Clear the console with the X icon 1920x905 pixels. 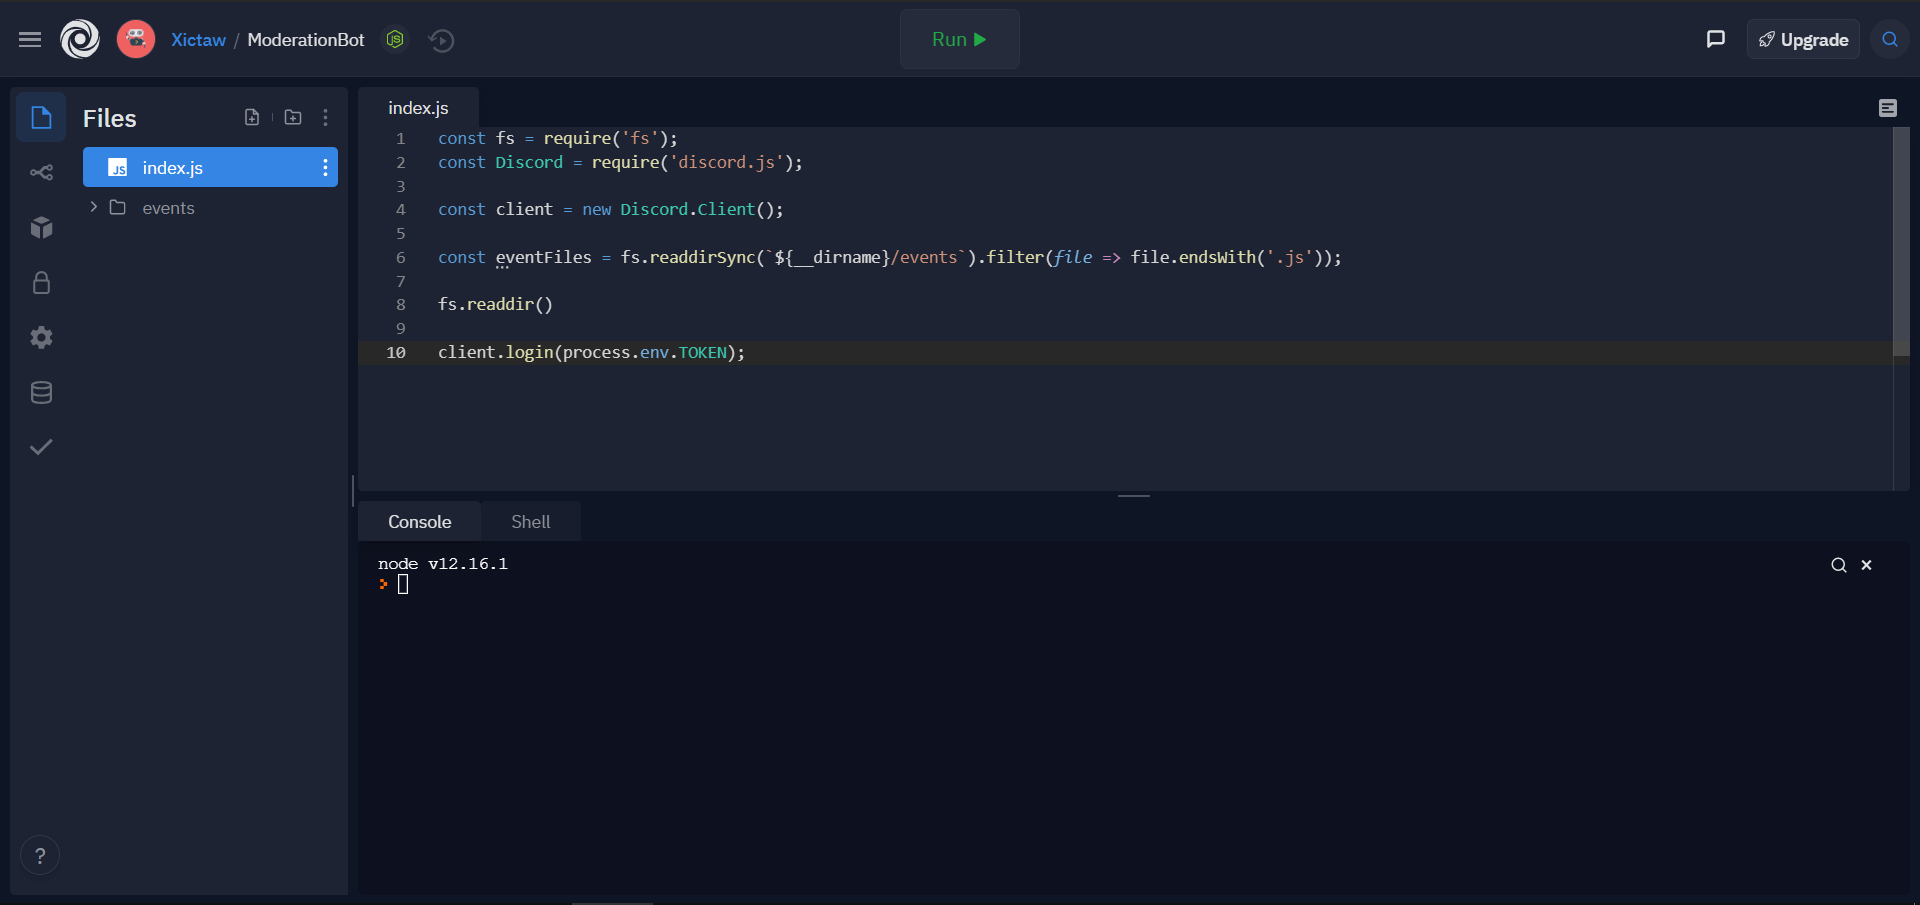(1866, 565)
